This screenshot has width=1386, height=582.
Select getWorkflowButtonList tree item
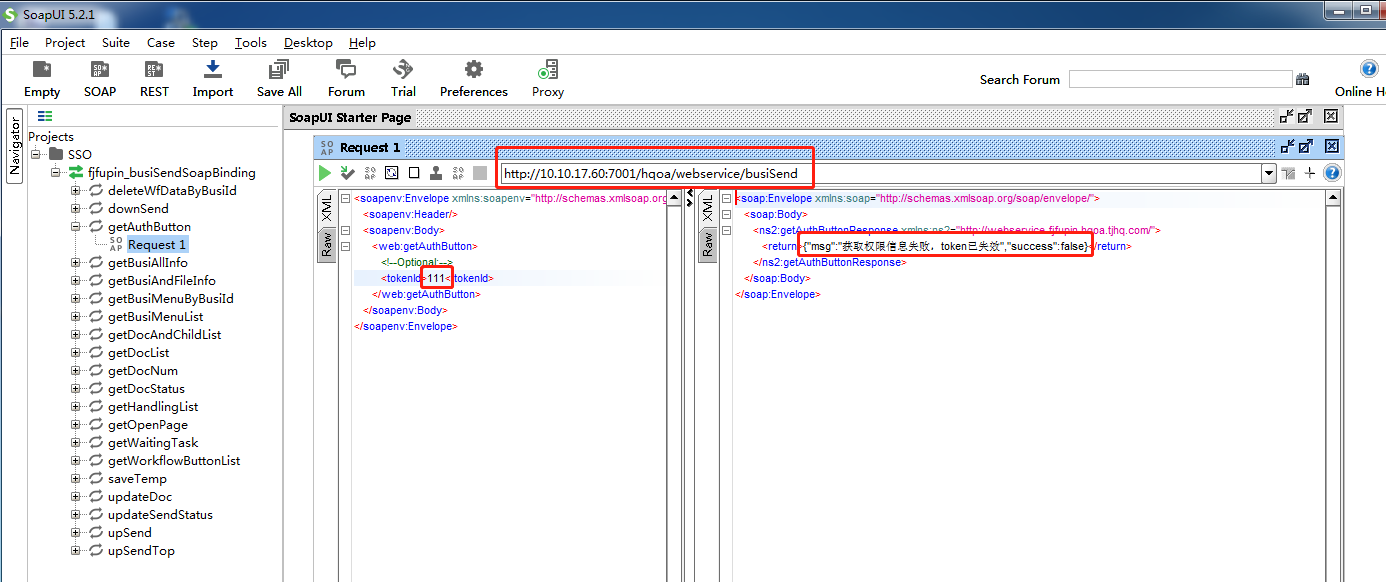click(x=174, y=460)
